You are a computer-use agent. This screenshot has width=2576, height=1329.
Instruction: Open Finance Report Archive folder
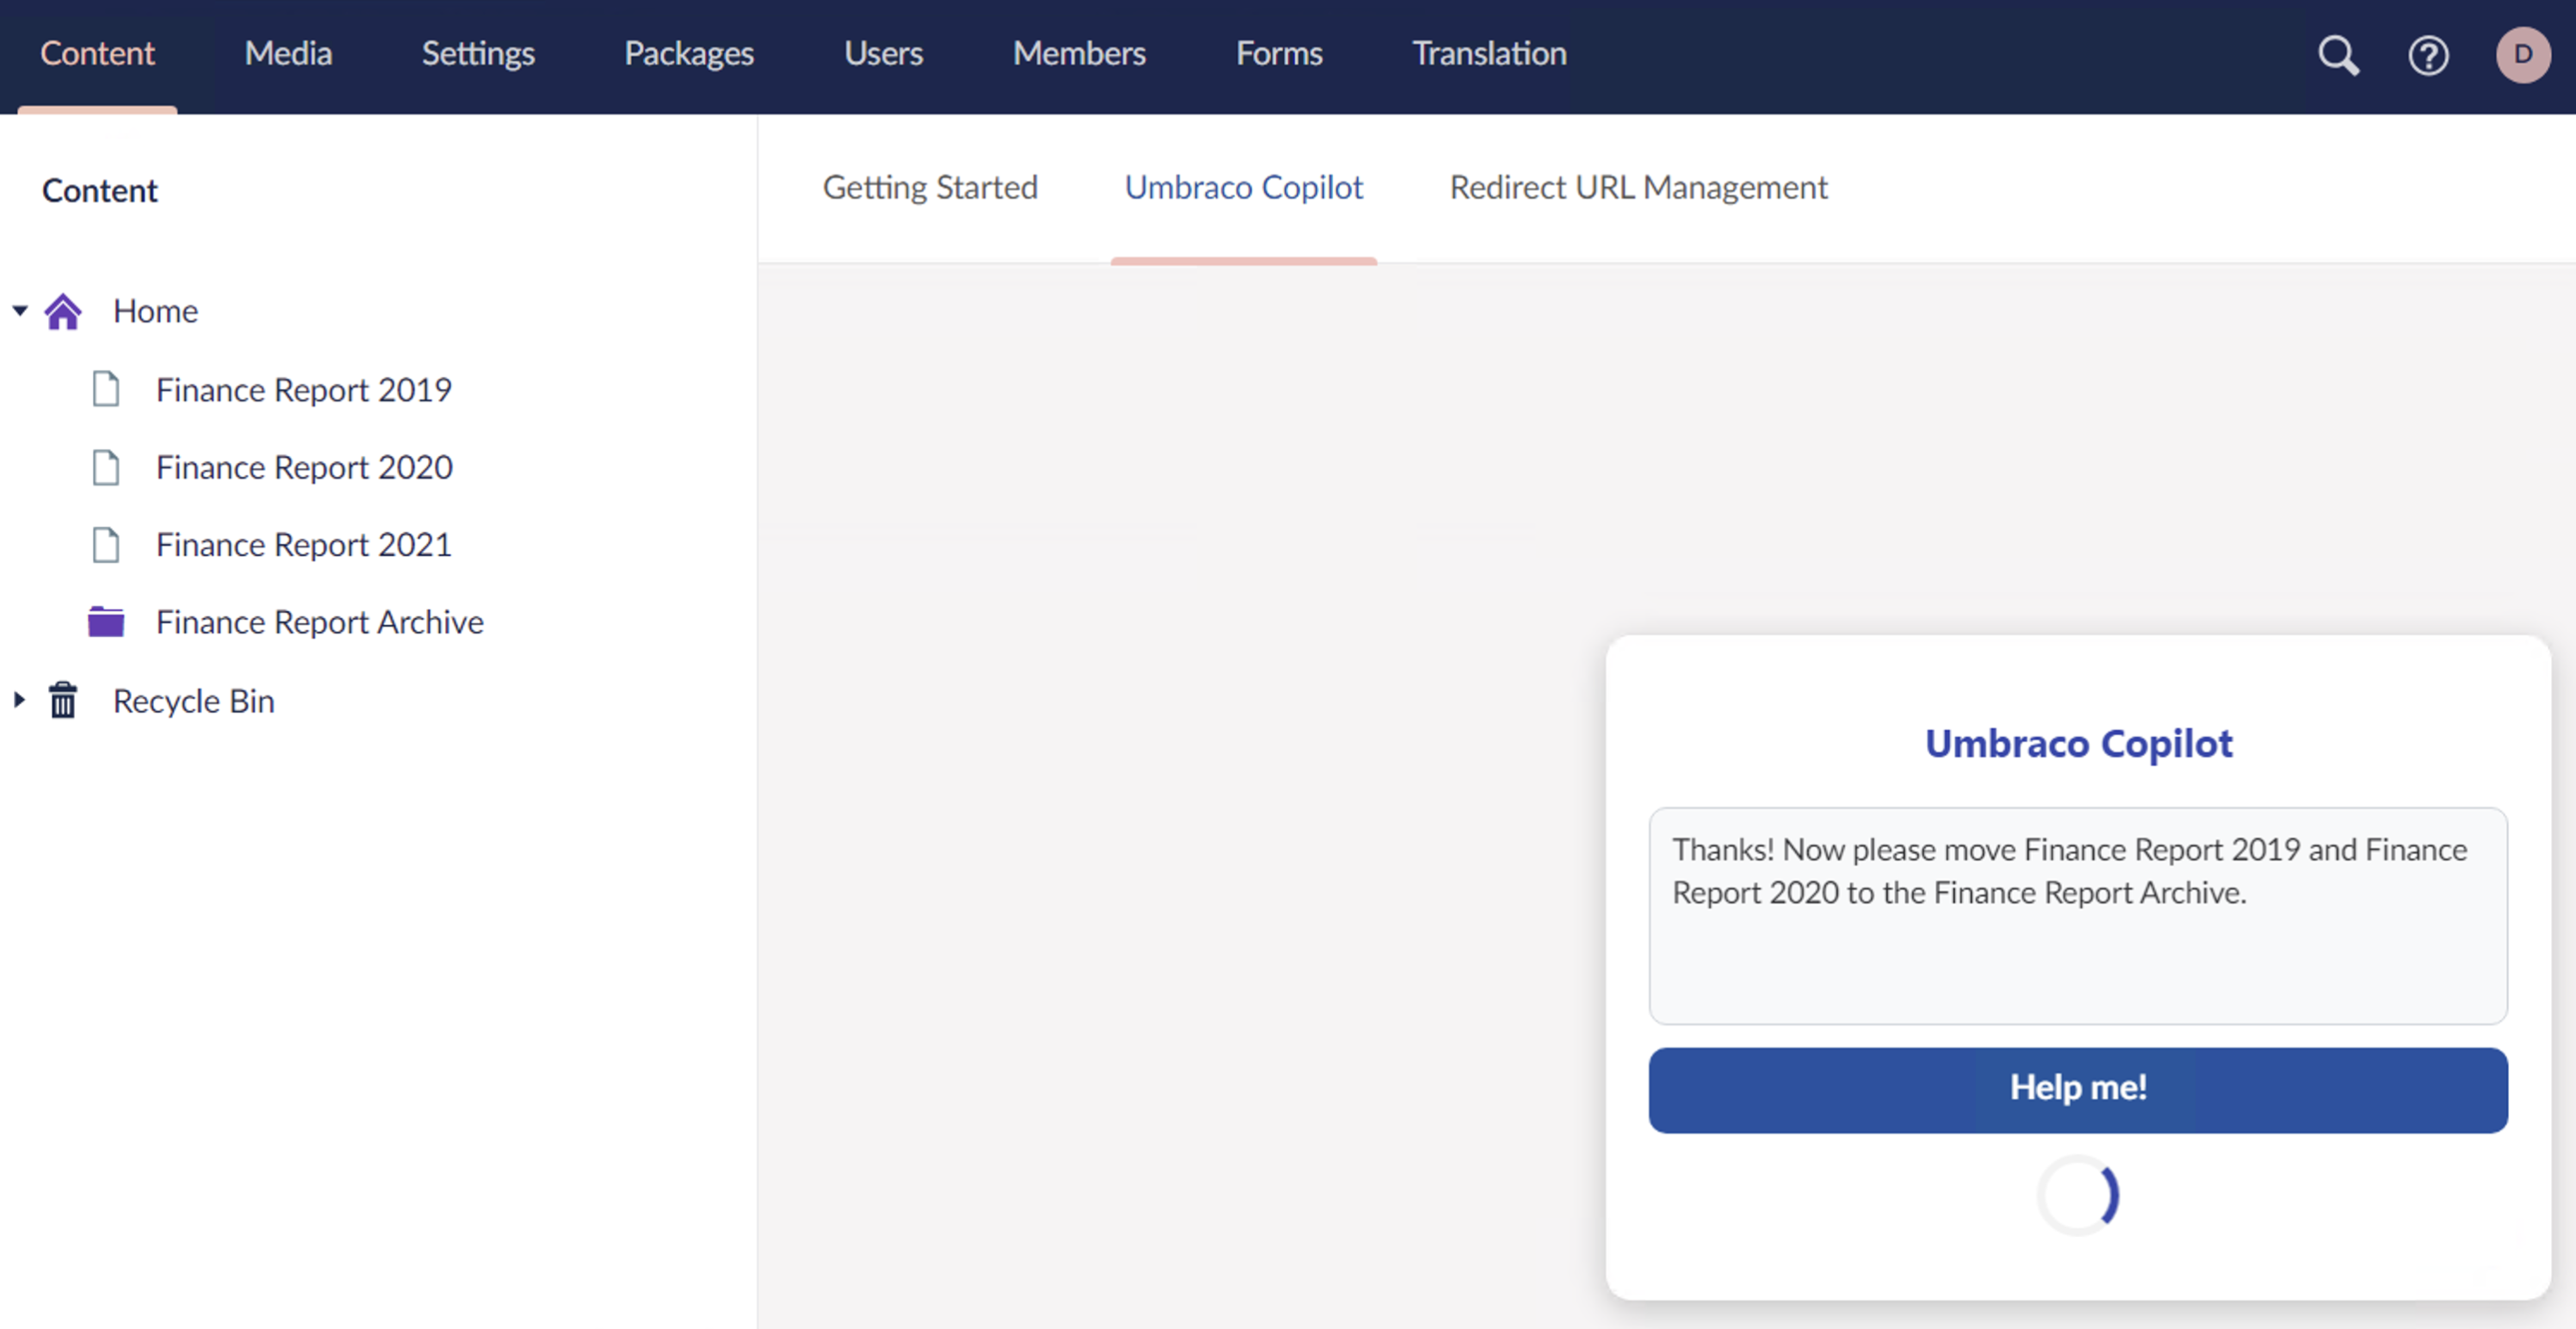[x=320, y=622]
